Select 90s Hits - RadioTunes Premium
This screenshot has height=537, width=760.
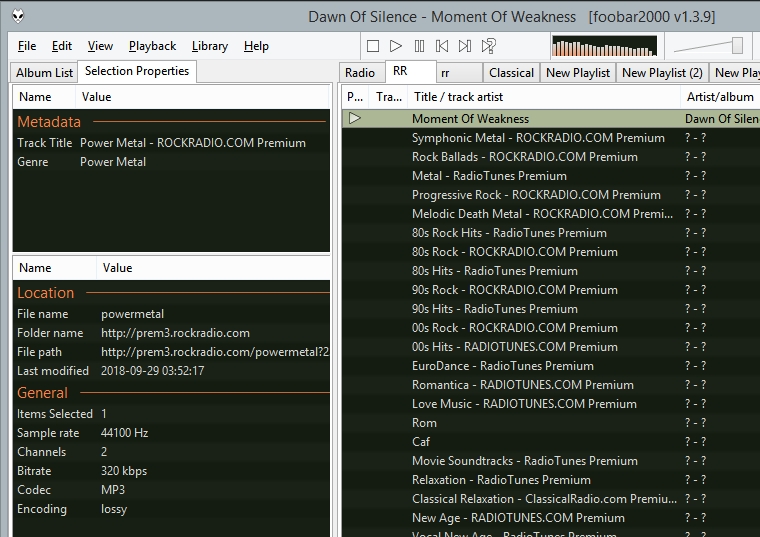(551, 309)
